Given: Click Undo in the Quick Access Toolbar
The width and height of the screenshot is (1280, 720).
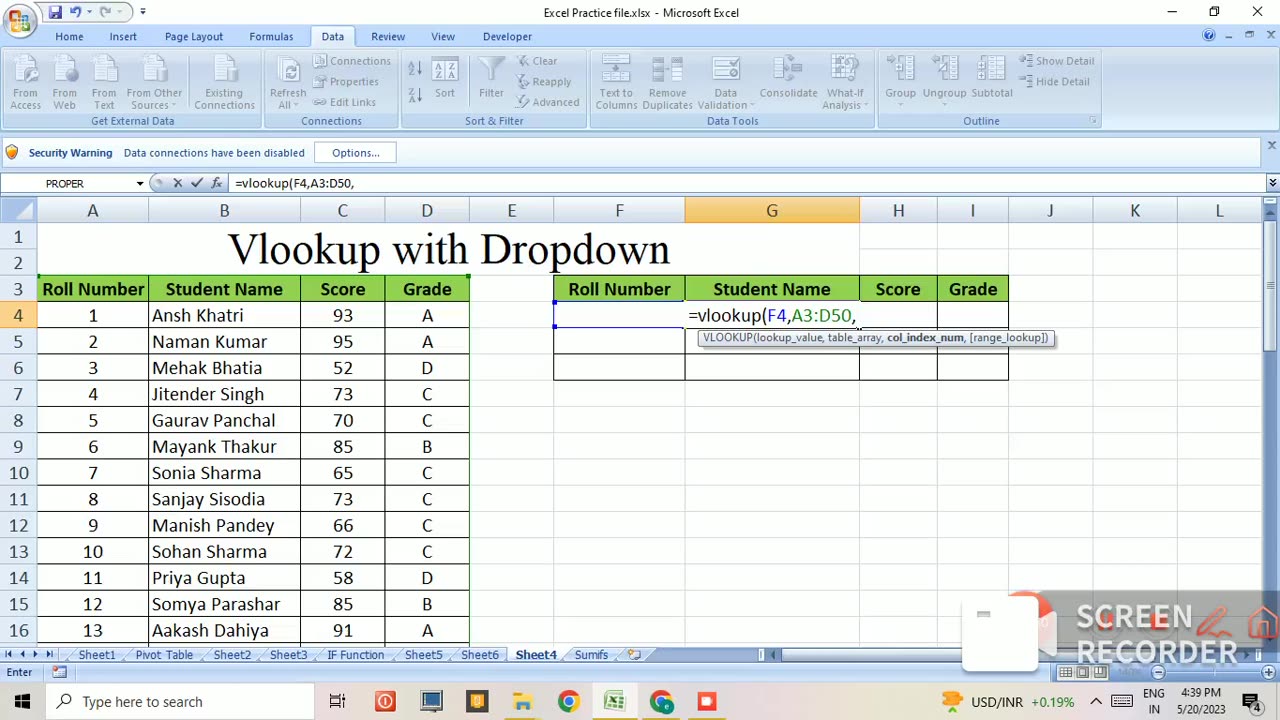Looking at the screenshot, I should [x=75, y=12].
